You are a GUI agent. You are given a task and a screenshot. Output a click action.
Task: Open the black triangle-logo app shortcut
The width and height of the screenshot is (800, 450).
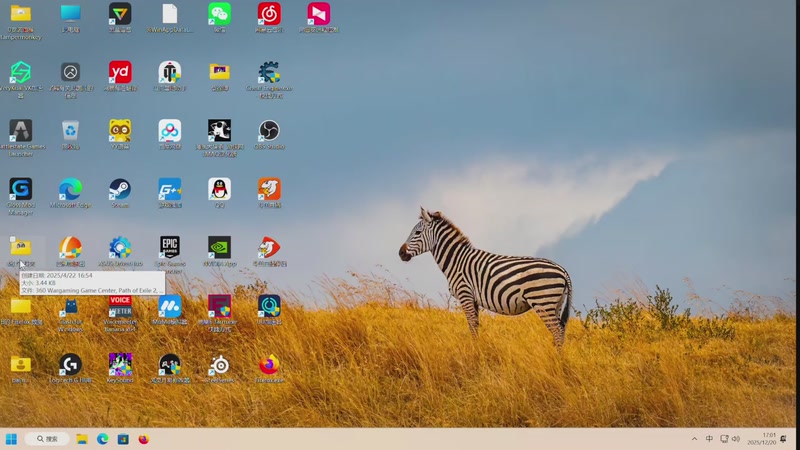point(120,14)
